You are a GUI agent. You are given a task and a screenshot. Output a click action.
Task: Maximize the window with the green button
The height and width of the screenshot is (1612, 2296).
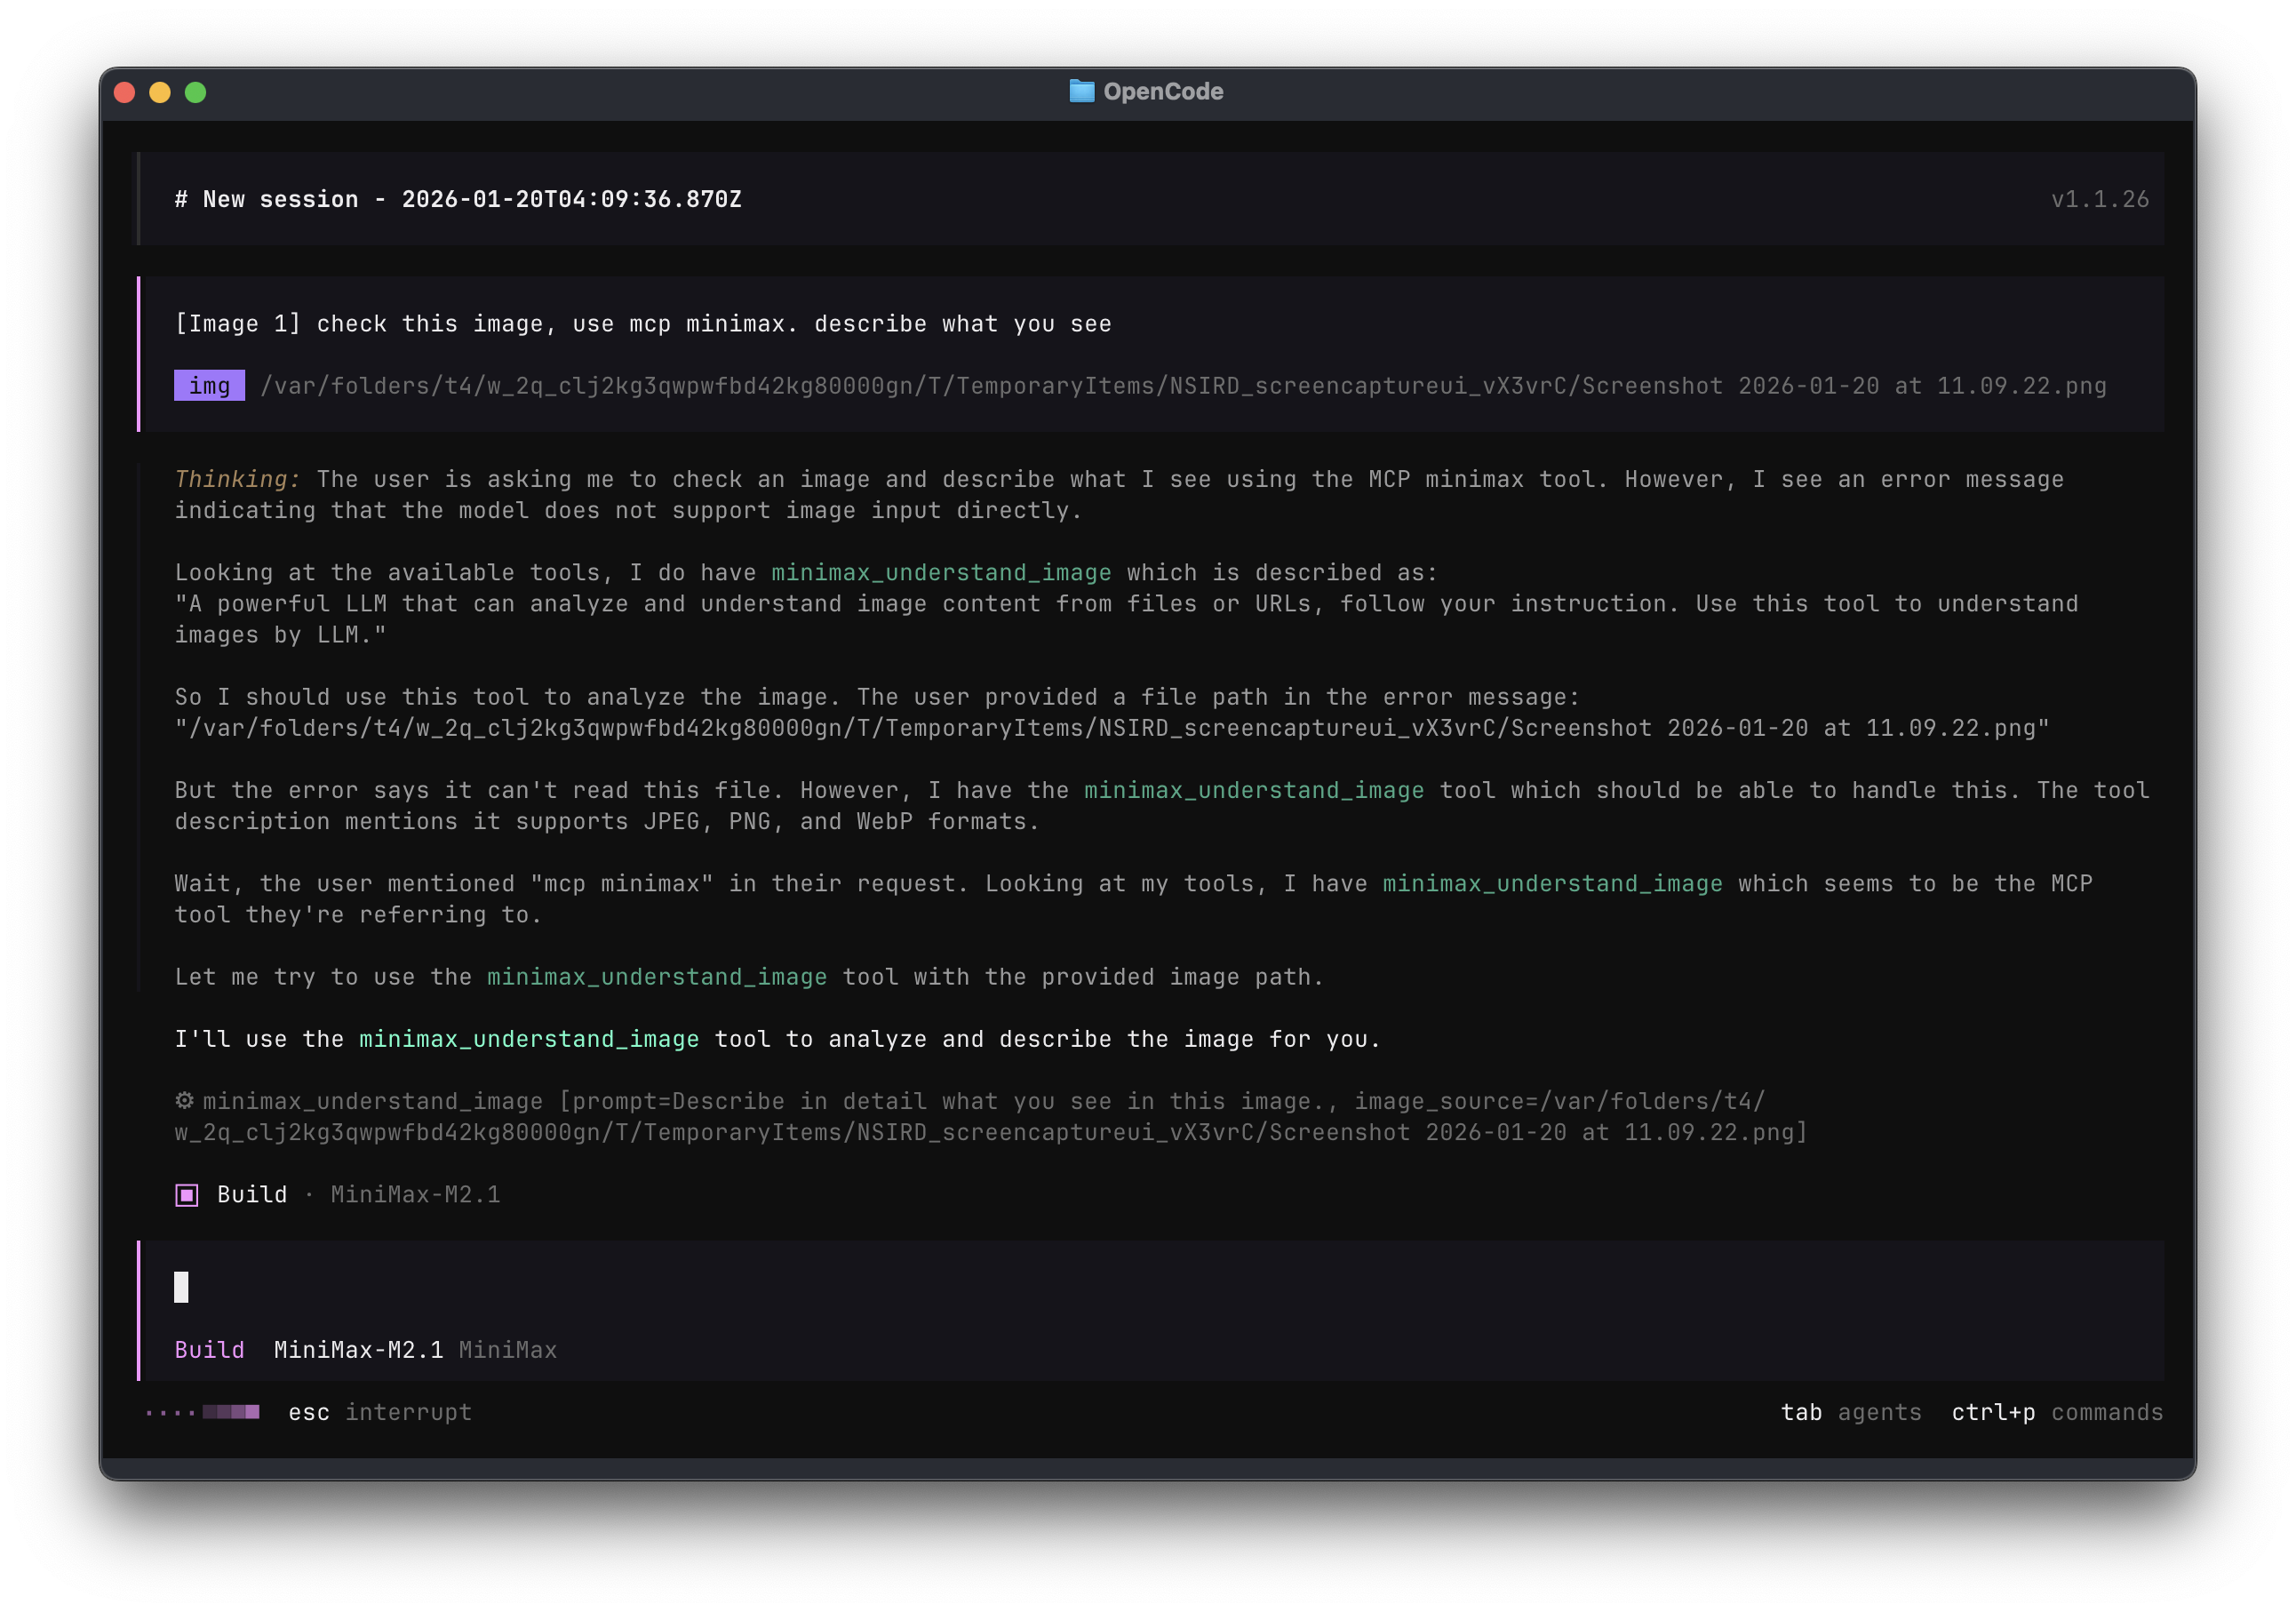tap(196, 92)
